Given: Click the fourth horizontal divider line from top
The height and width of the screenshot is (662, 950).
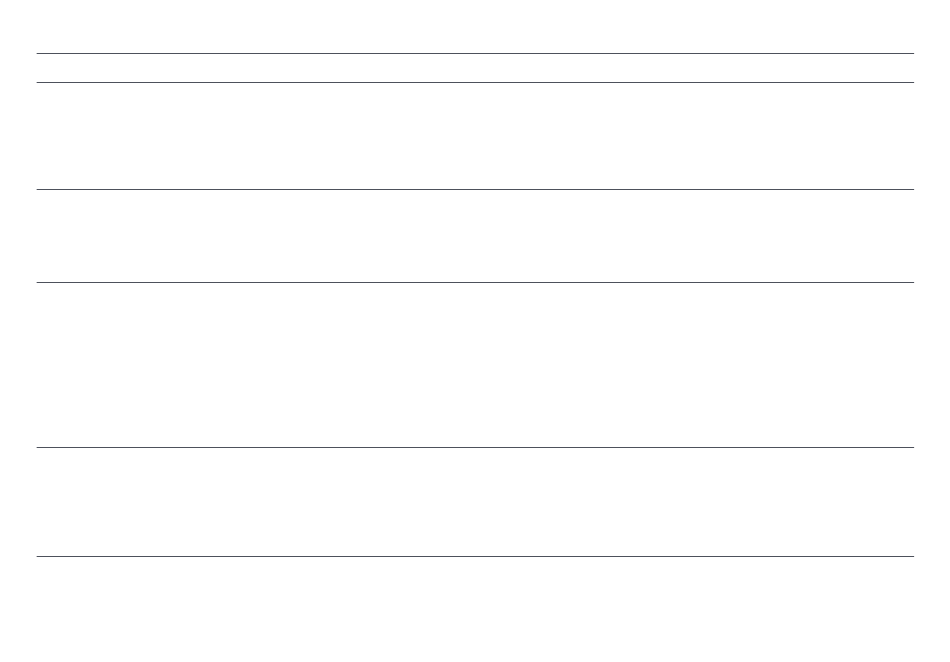Looking at the screenshot, I should [x=475, y=282].
